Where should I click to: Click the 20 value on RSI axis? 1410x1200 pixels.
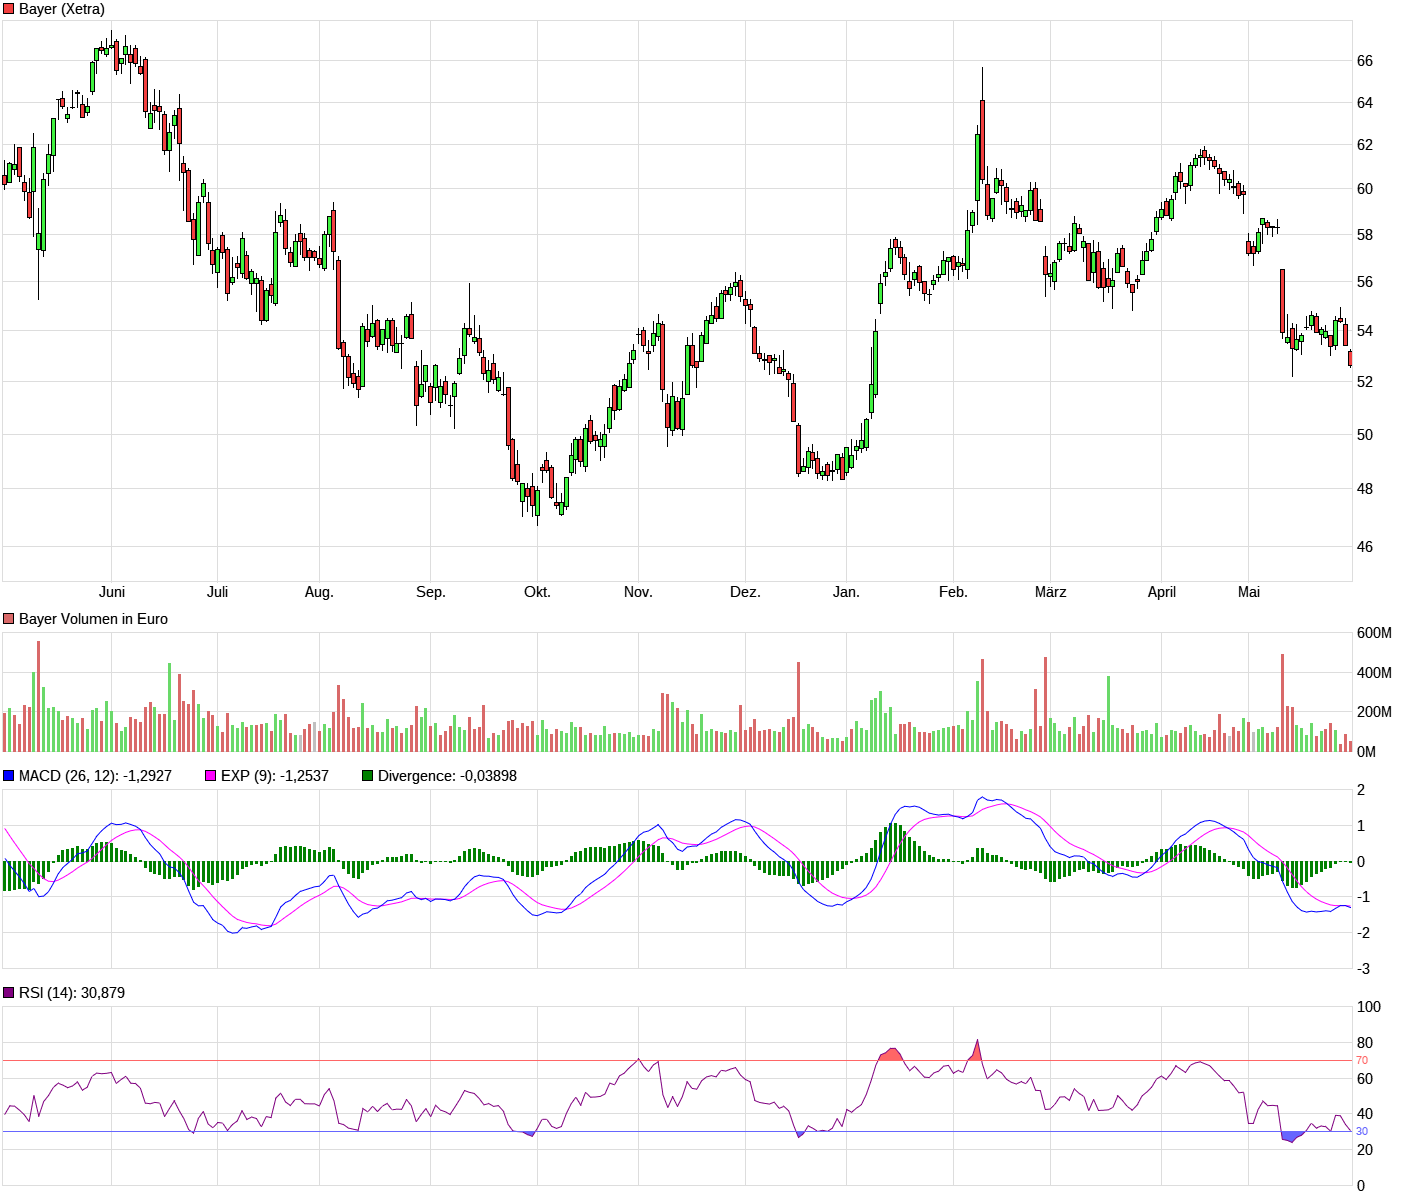coord(1365,1150)
